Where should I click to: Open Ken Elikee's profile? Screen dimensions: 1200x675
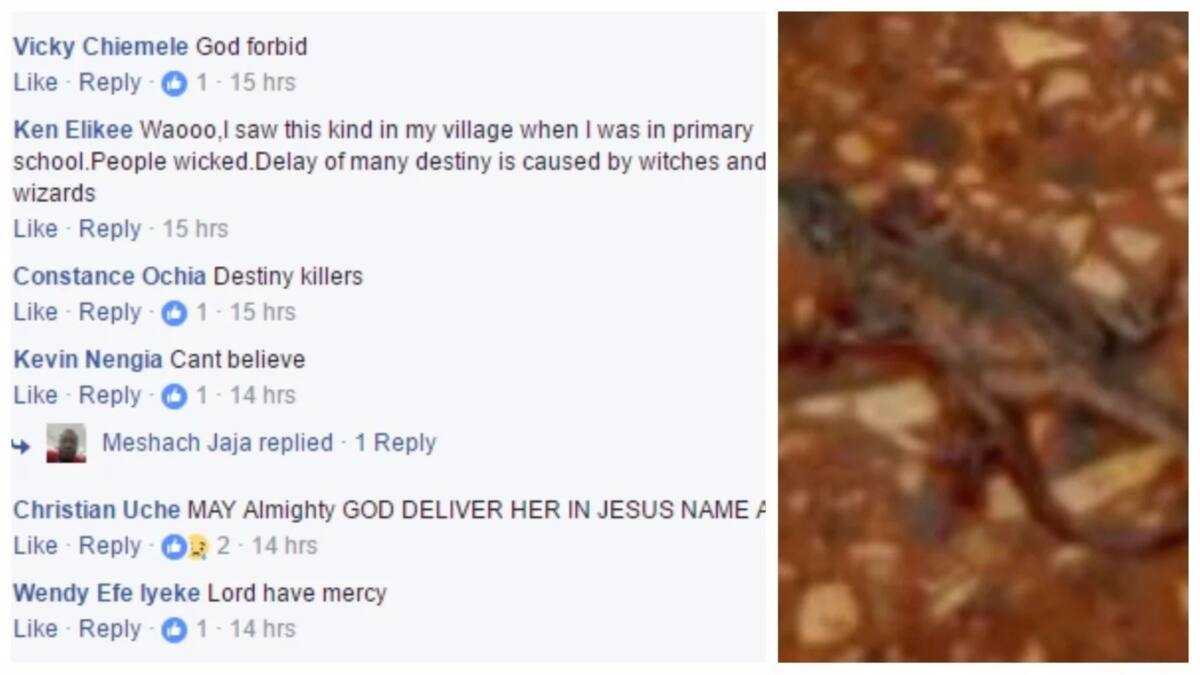coord(73,130)
